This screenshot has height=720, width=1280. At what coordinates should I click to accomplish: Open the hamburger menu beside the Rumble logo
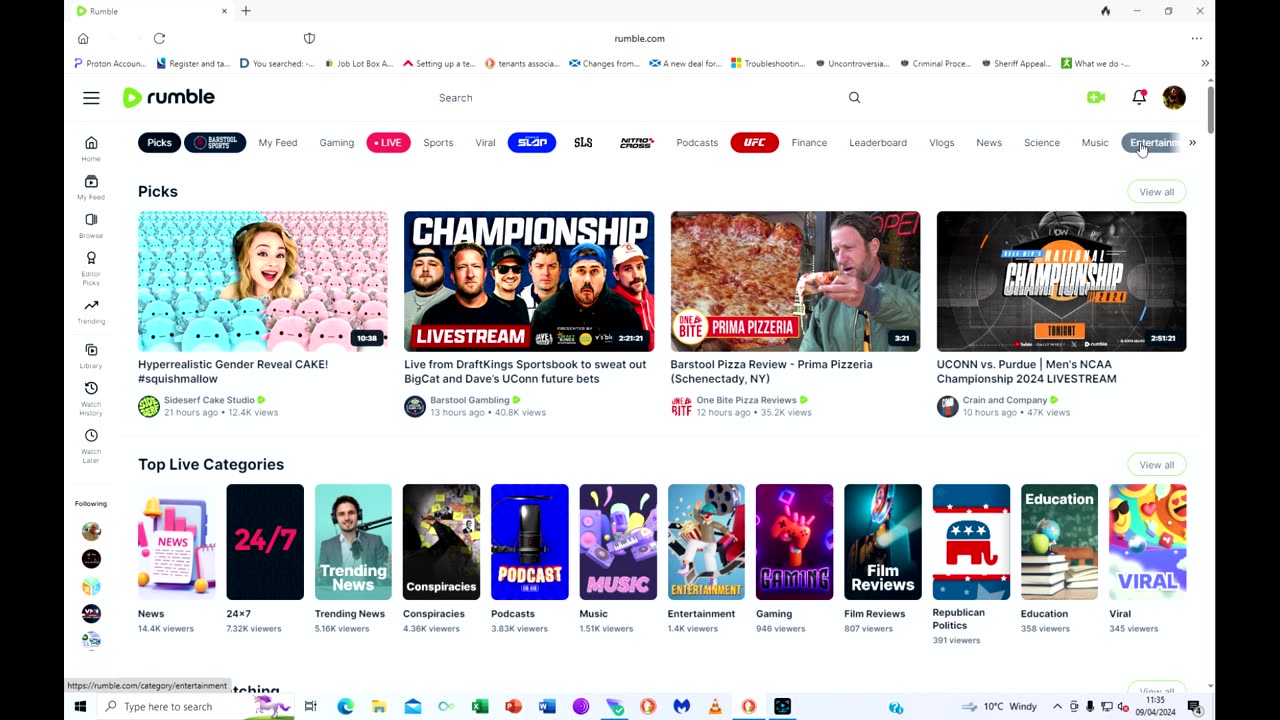tap(91, 98)
